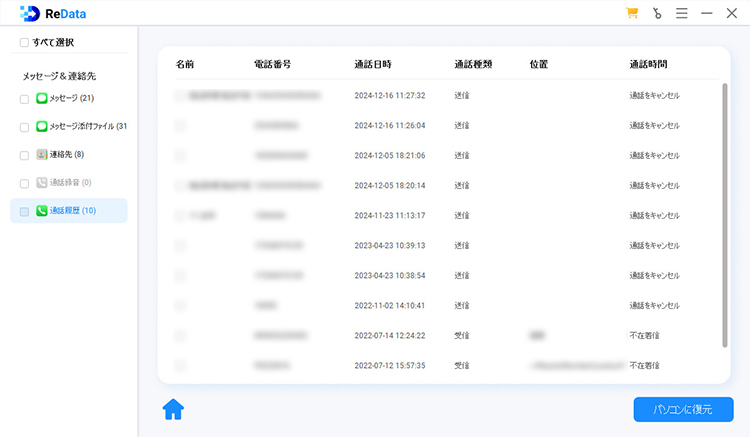This screenshot has width=750, height=437.
Task: Click the 通話録音 phone icon
Action: 42,183
